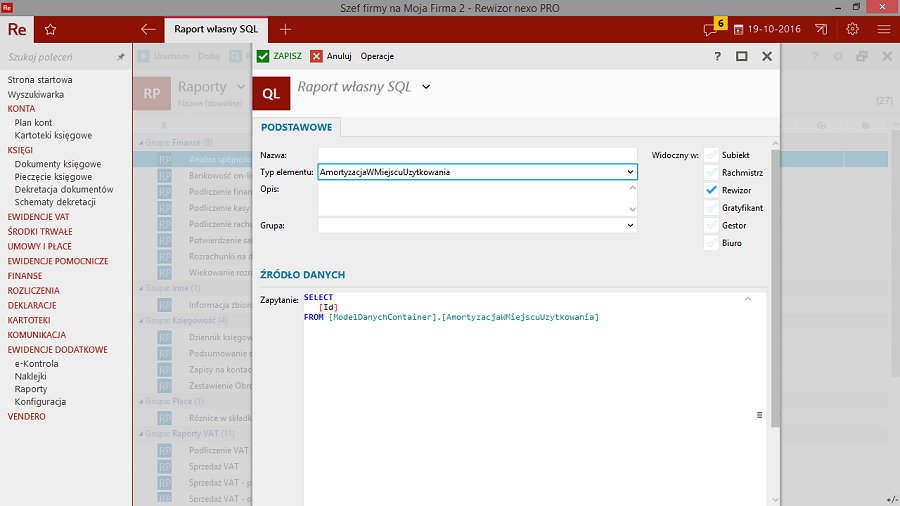
Task: Enable the Subiekt checkbox
Action: (711, 155)
